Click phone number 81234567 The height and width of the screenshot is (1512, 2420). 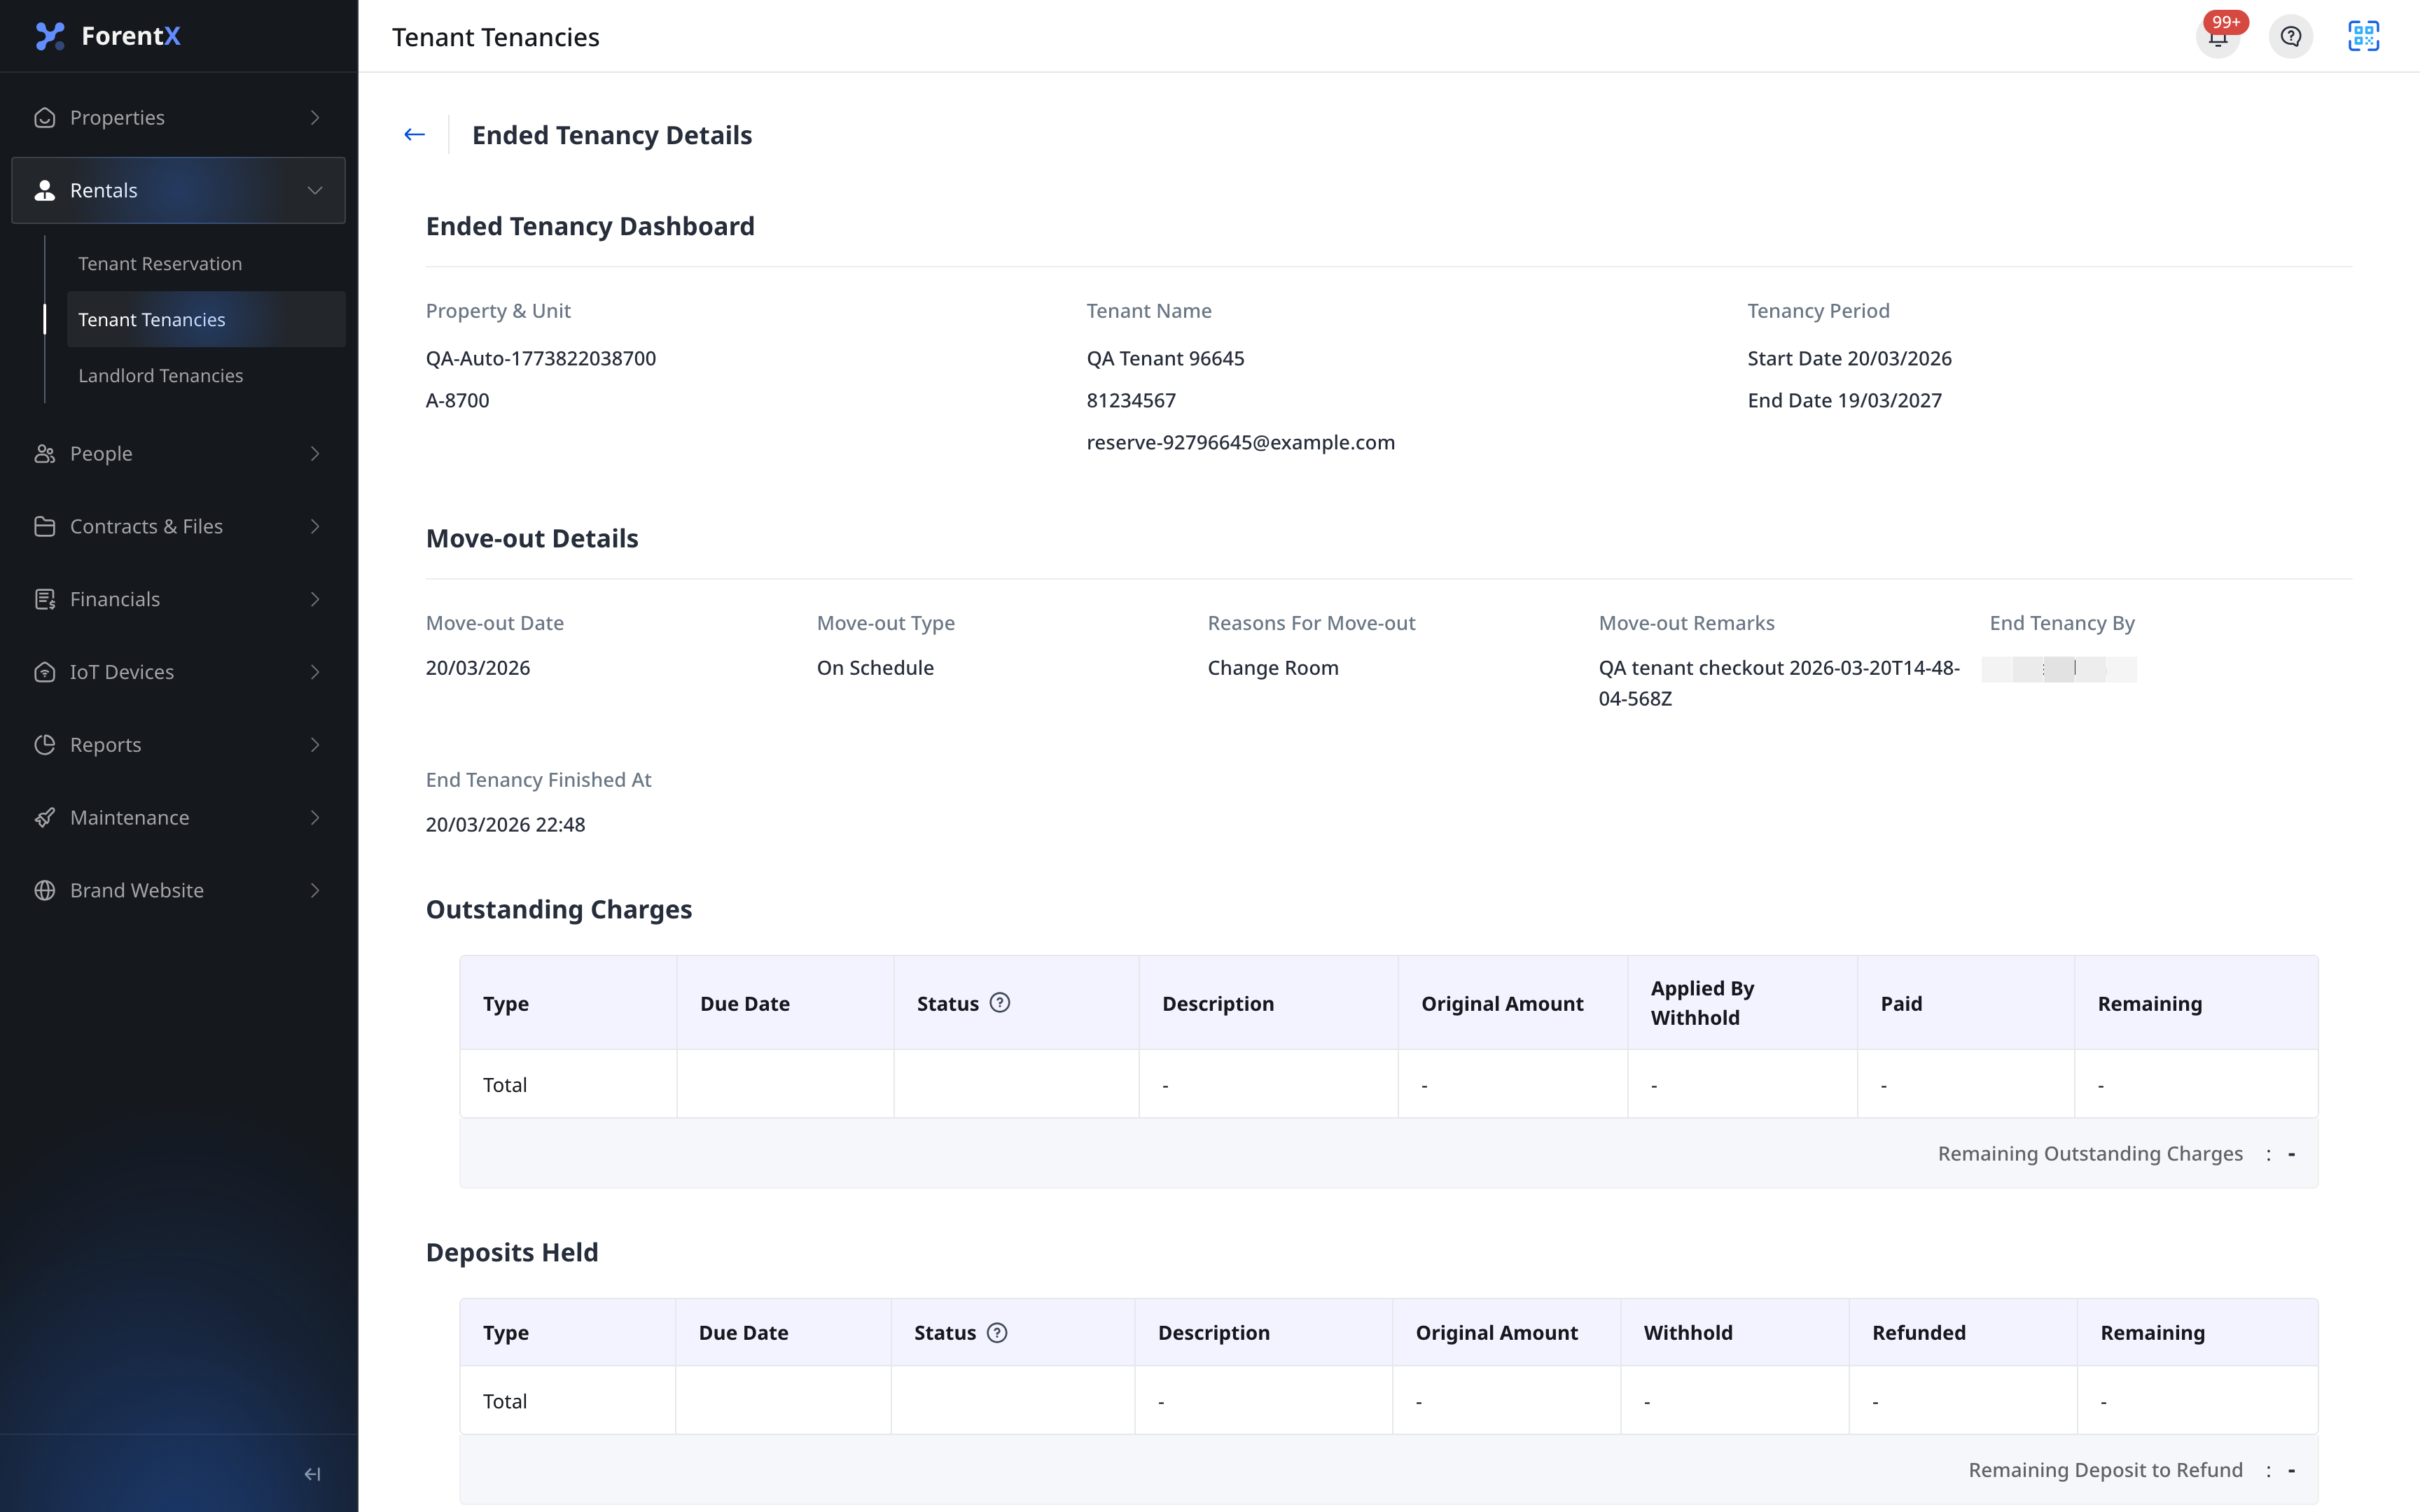tap(1131, 400)
